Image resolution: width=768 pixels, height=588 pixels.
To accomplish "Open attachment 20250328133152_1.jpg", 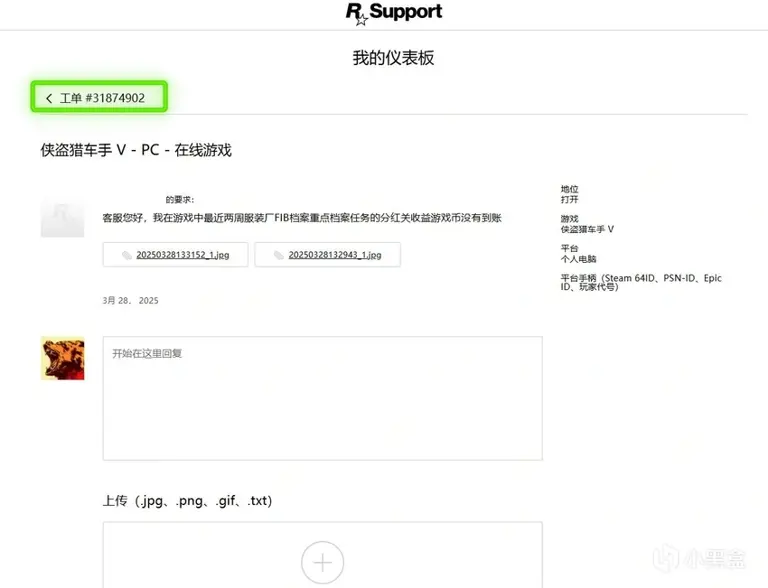I will coord(183,255).
